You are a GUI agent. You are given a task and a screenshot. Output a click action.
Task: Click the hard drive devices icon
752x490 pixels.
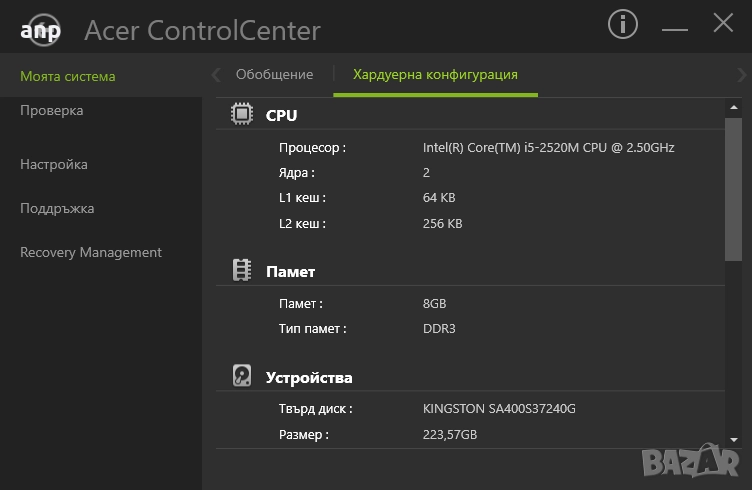[242, 376]
